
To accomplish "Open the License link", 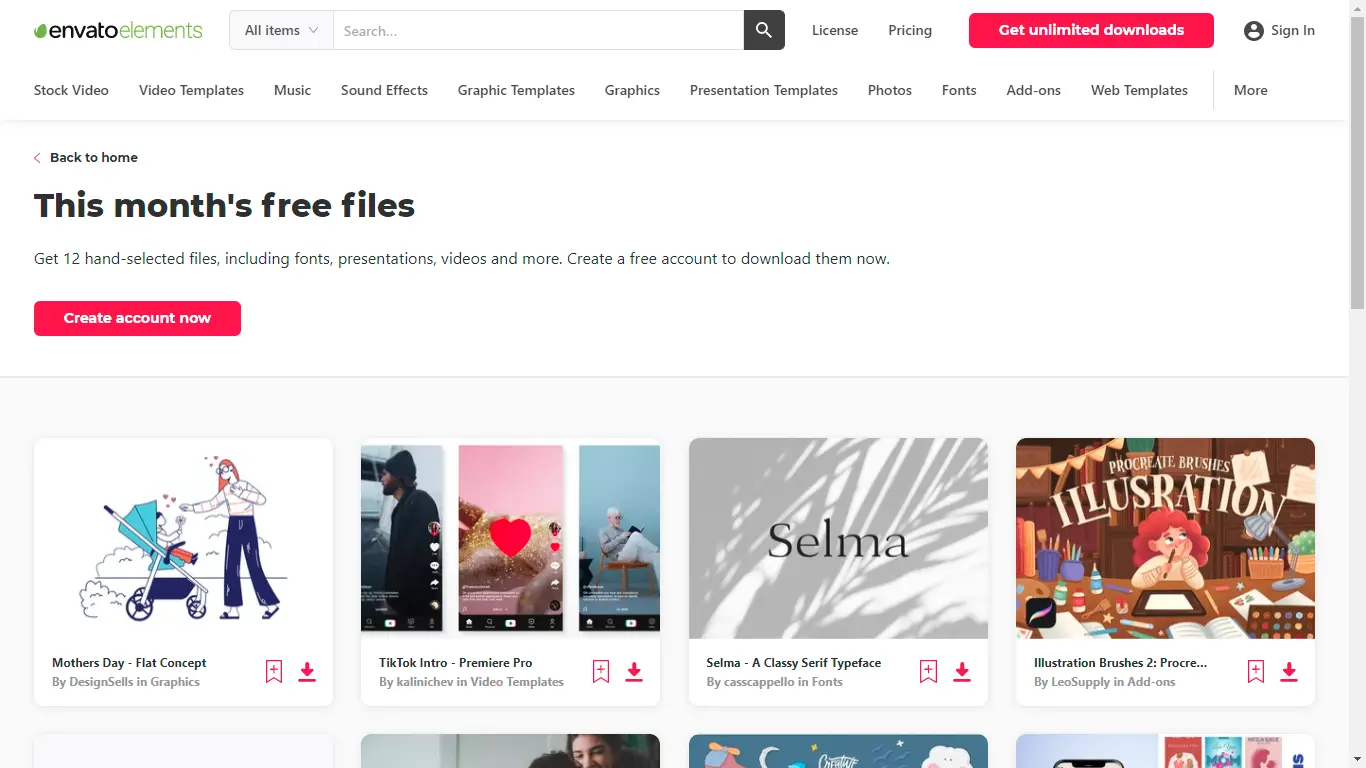I will pyautogui.click(x=835, y=30).
